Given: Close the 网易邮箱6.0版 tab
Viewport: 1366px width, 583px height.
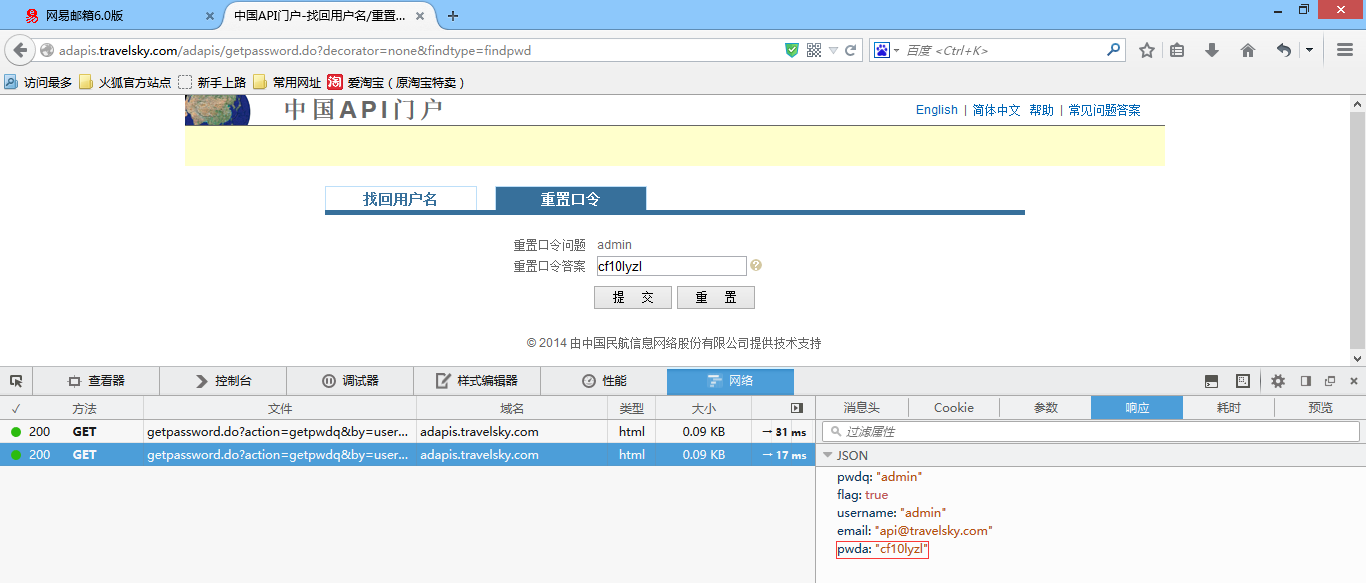Looking at the screenshot, I should tap(210, 16).
